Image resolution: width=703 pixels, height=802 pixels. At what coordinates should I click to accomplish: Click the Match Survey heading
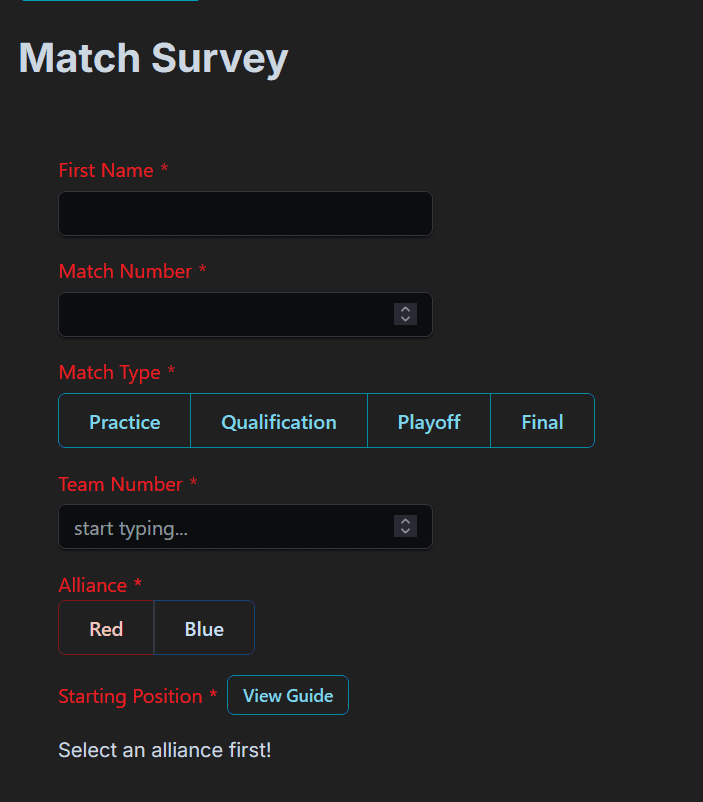[153, 58]
